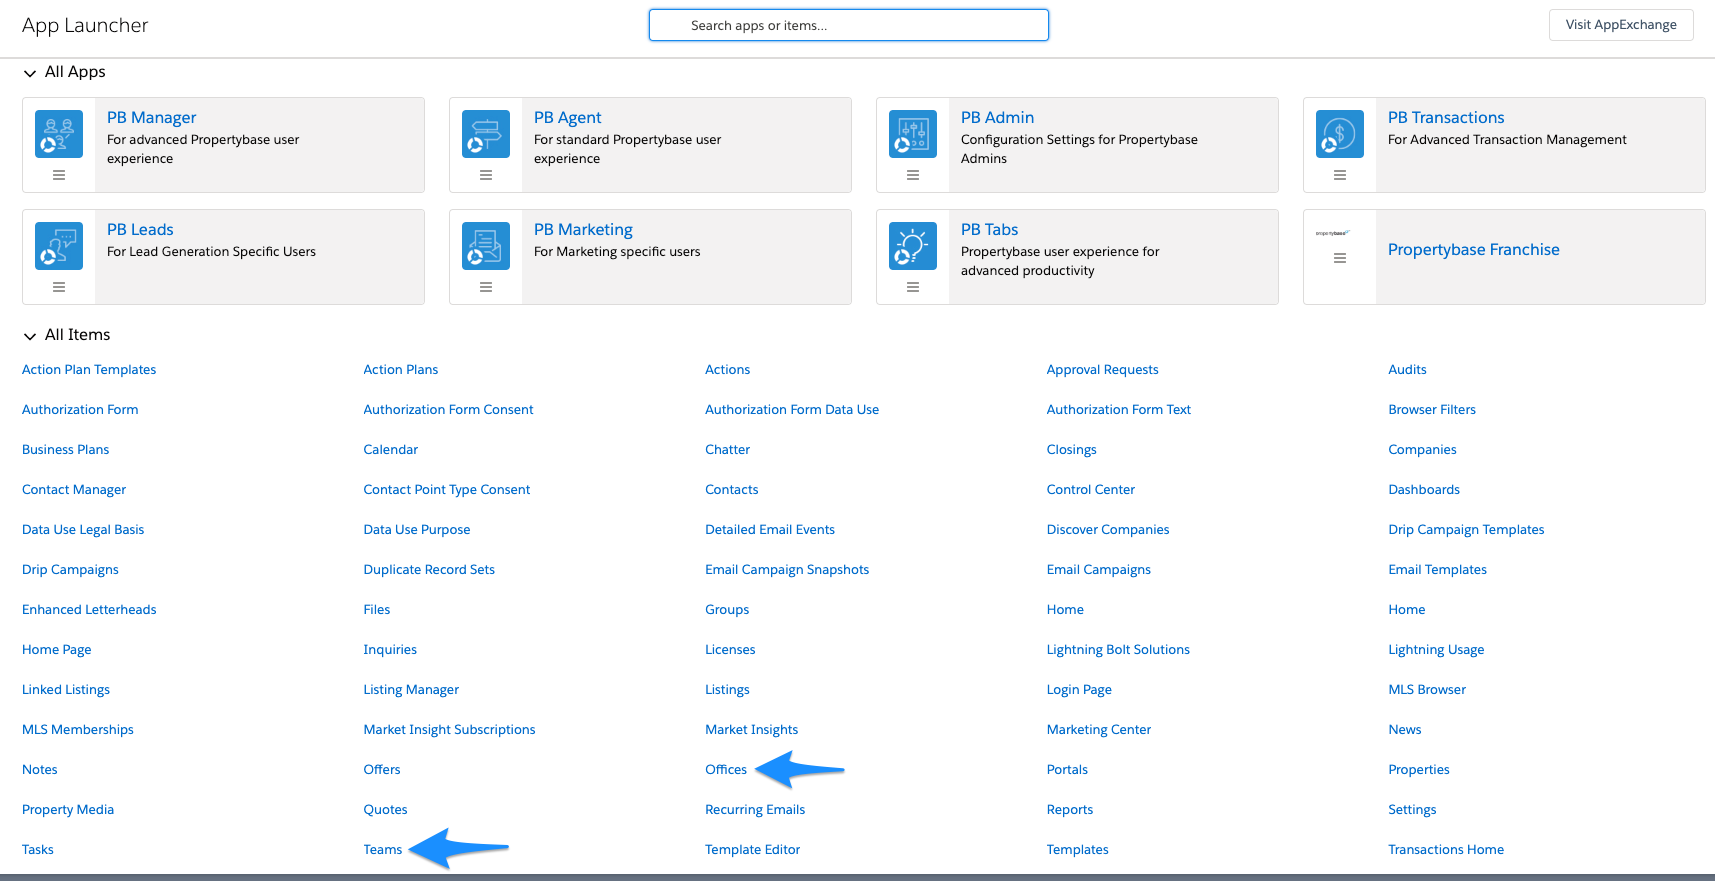Open the Portals item

[1067, 769]
